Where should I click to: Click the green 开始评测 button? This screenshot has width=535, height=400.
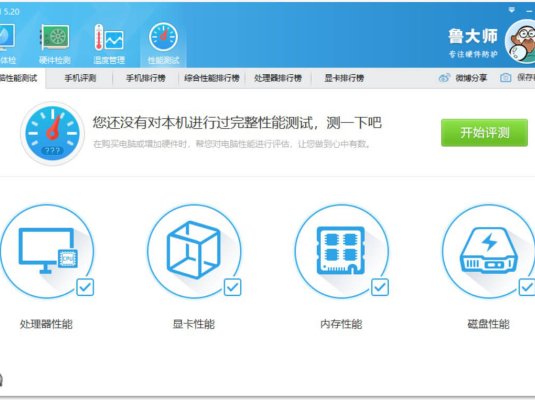pos(485,133)
